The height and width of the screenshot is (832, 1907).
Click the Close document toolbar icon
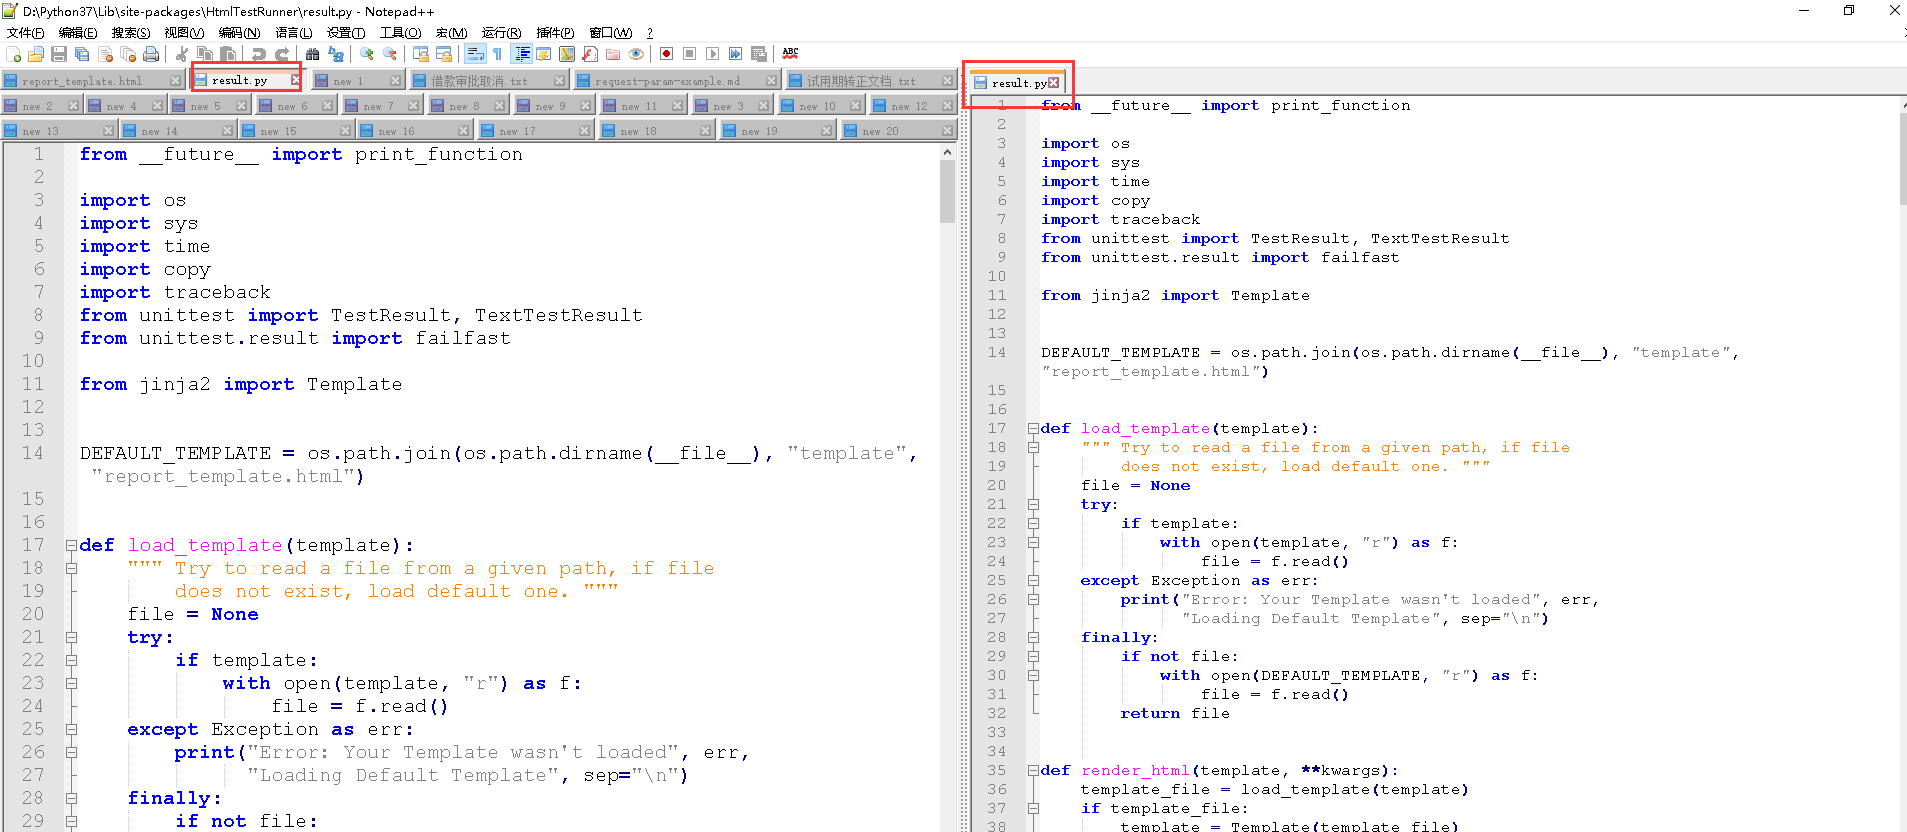[x=105, y=54]
